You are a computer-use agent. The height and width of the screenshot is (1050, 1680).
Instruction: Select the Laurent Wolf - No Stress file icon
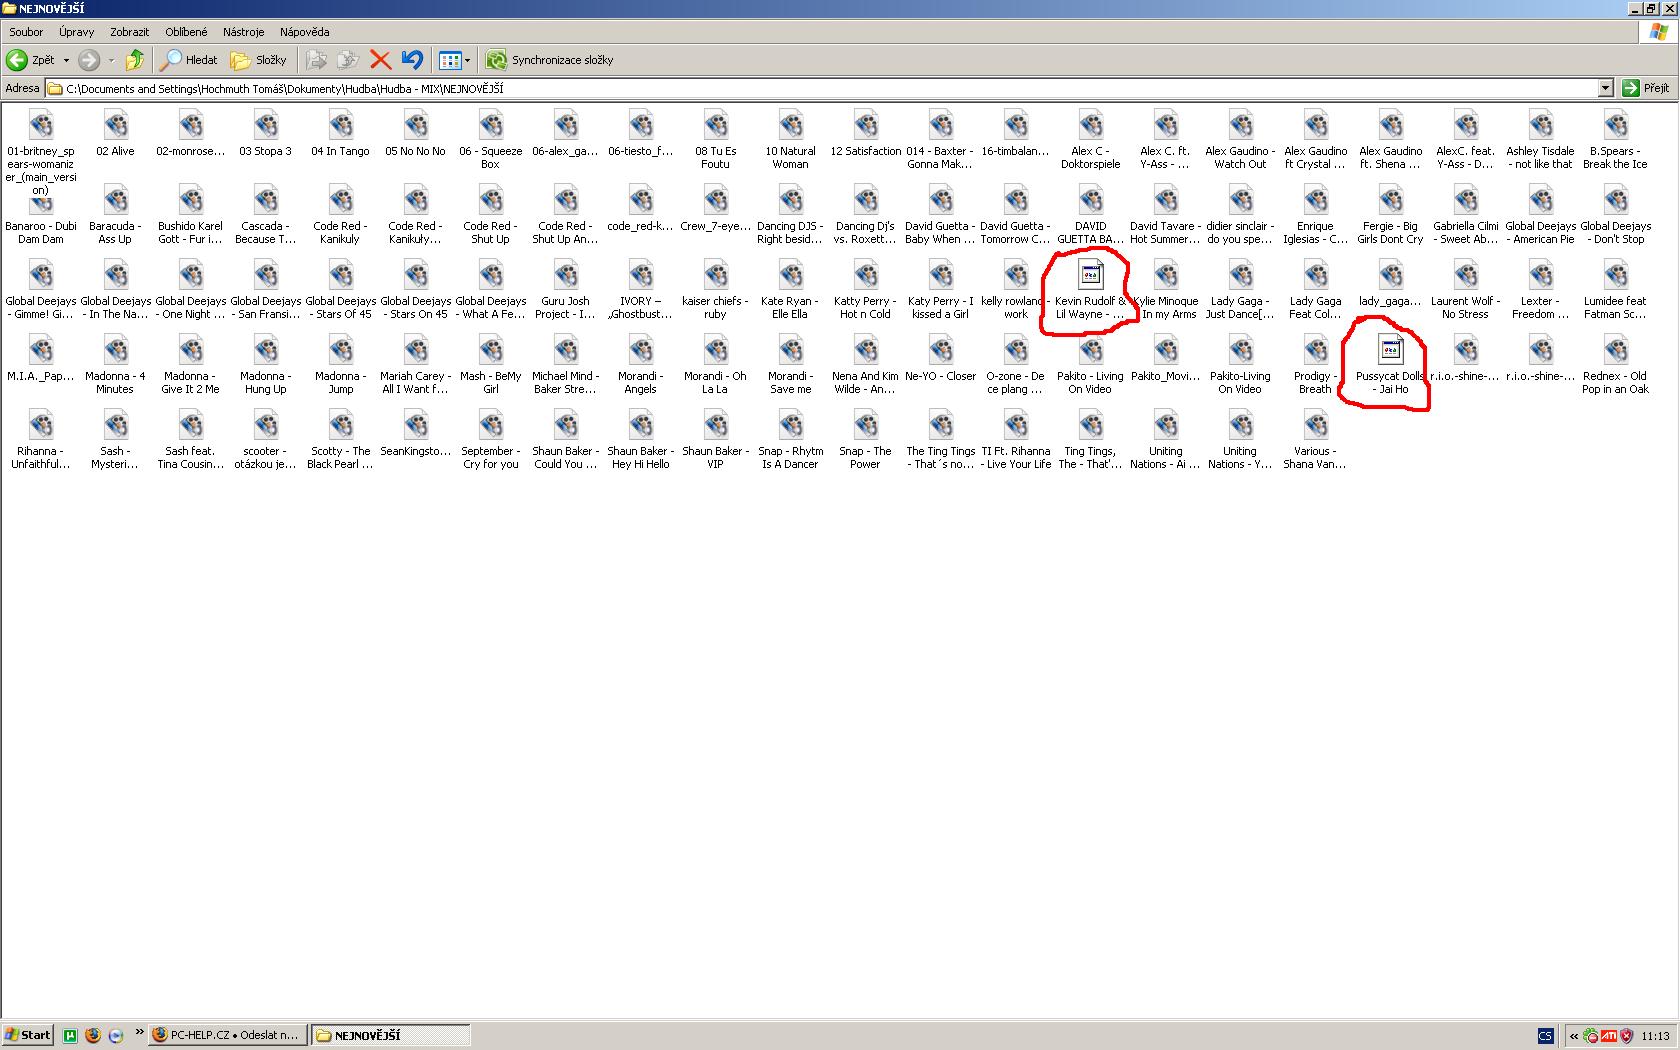pyautogui.click(x=1465, y=274)
